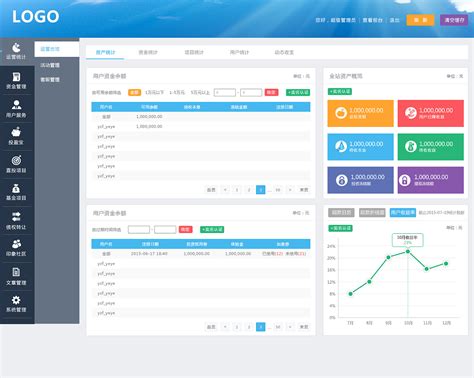474x378 pixels.
Task: Go to previous page in lower table pagination
Action: [225, 327]
